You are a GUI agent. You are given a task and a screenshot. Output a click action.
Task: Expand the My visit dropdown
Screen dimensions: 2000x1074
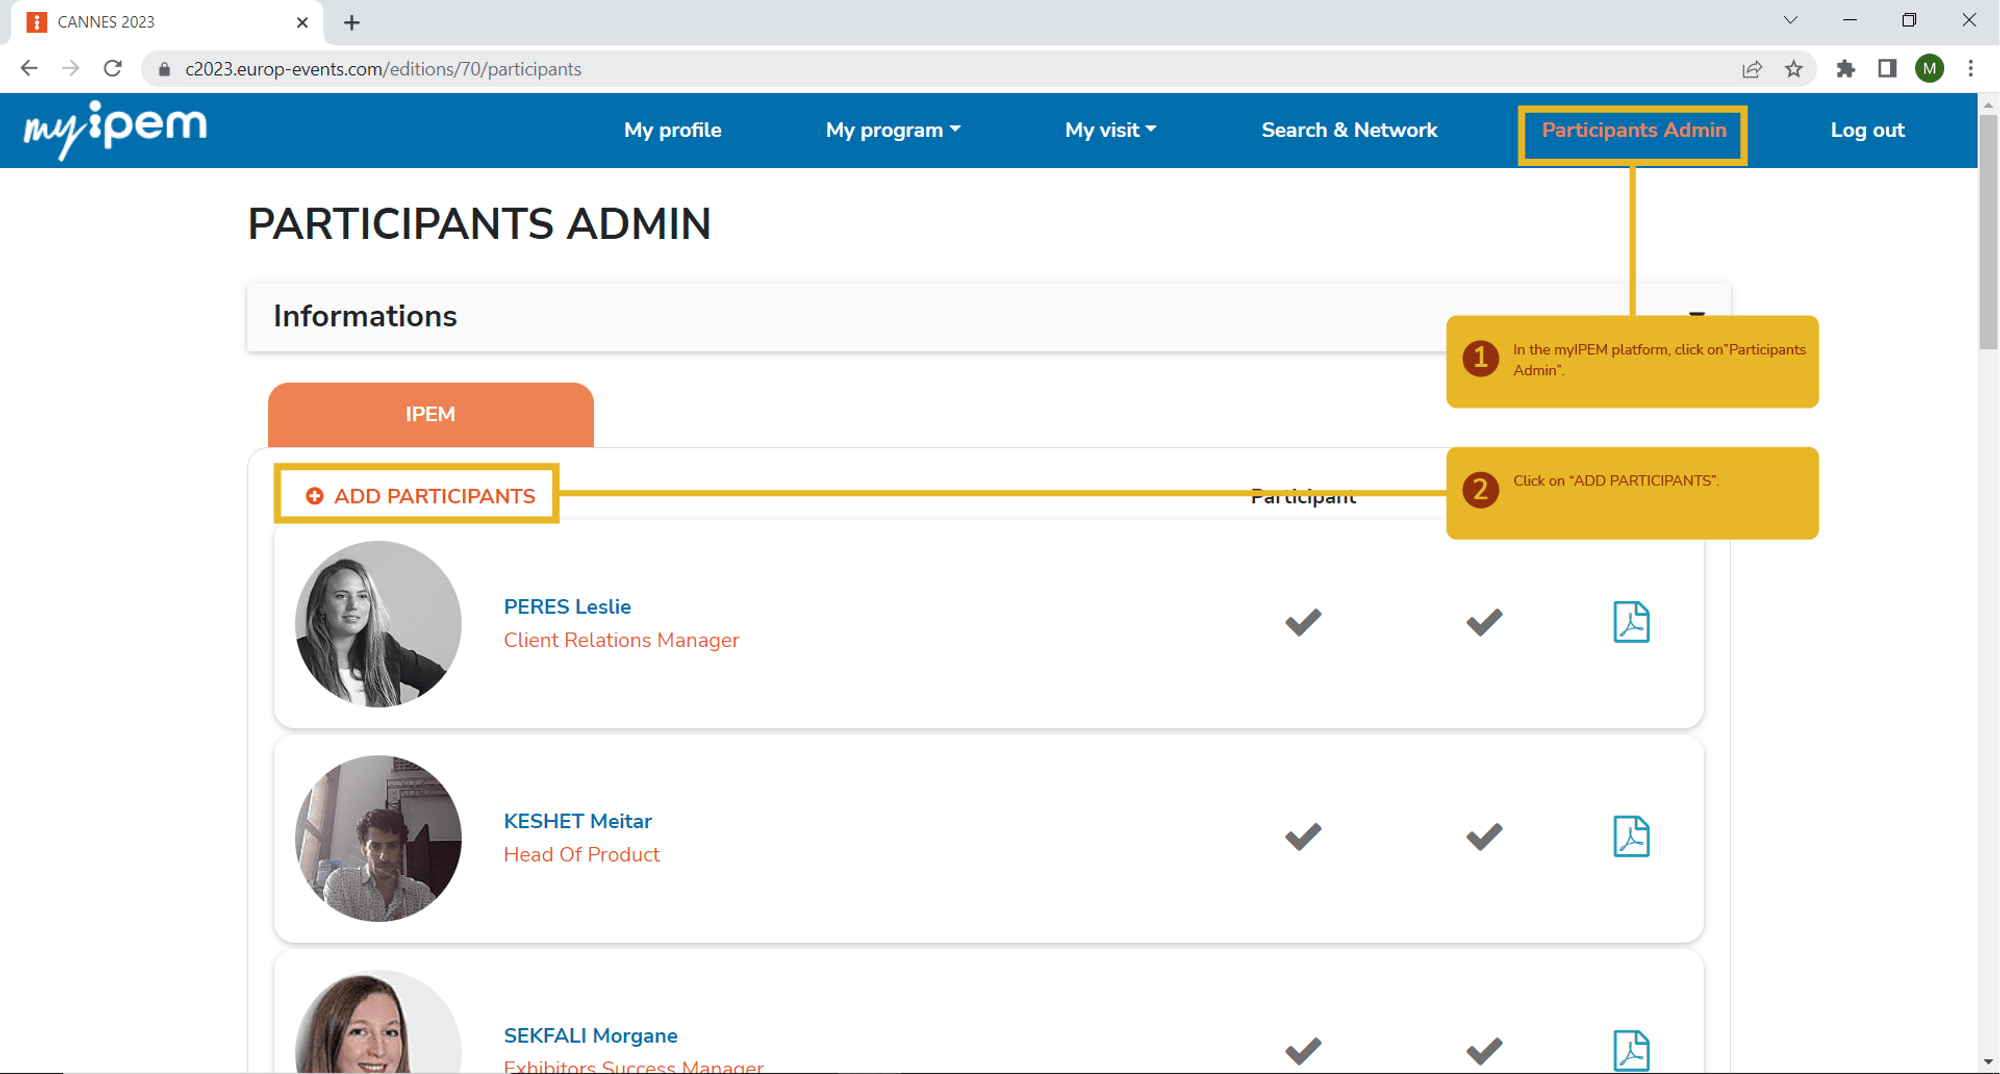click(x=1110, y=130)
